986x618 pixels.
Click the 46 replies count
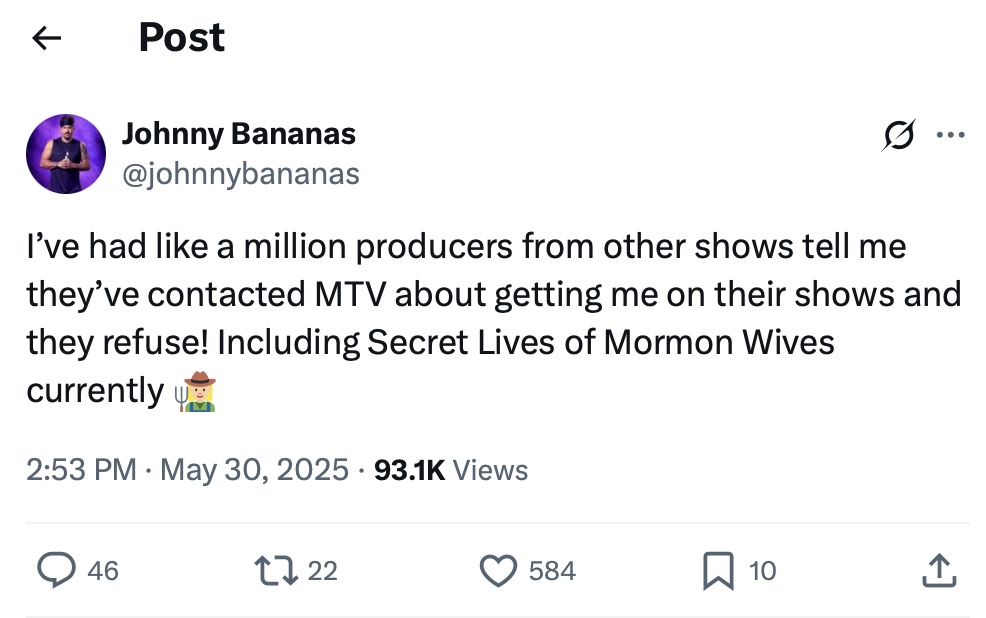point(103,571)
